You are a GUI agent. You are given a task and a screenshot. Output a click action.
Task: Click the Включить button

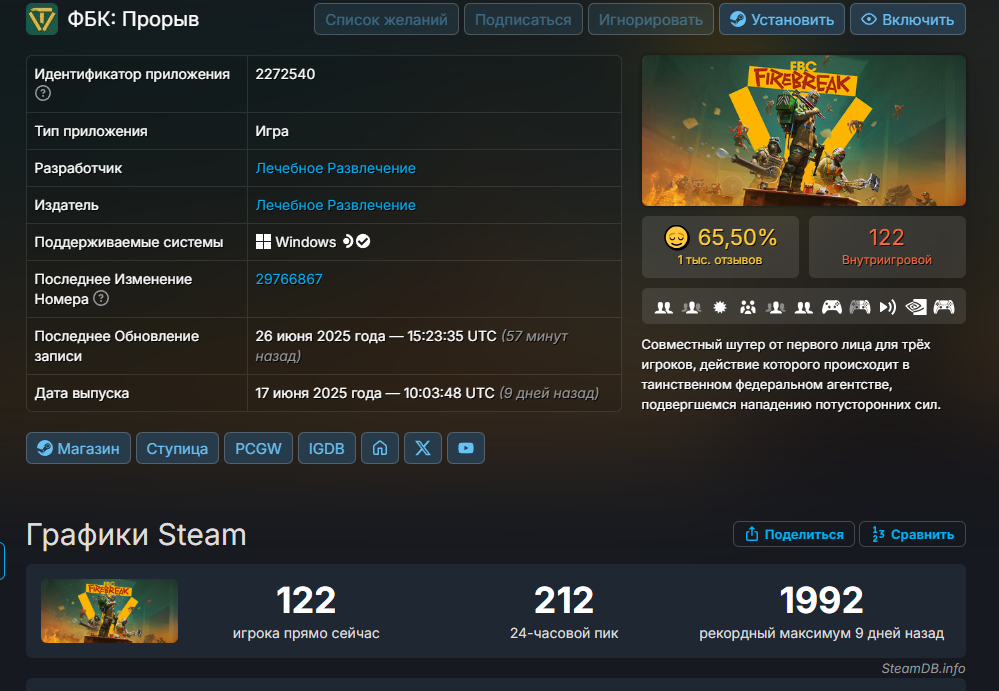(908, 19)
